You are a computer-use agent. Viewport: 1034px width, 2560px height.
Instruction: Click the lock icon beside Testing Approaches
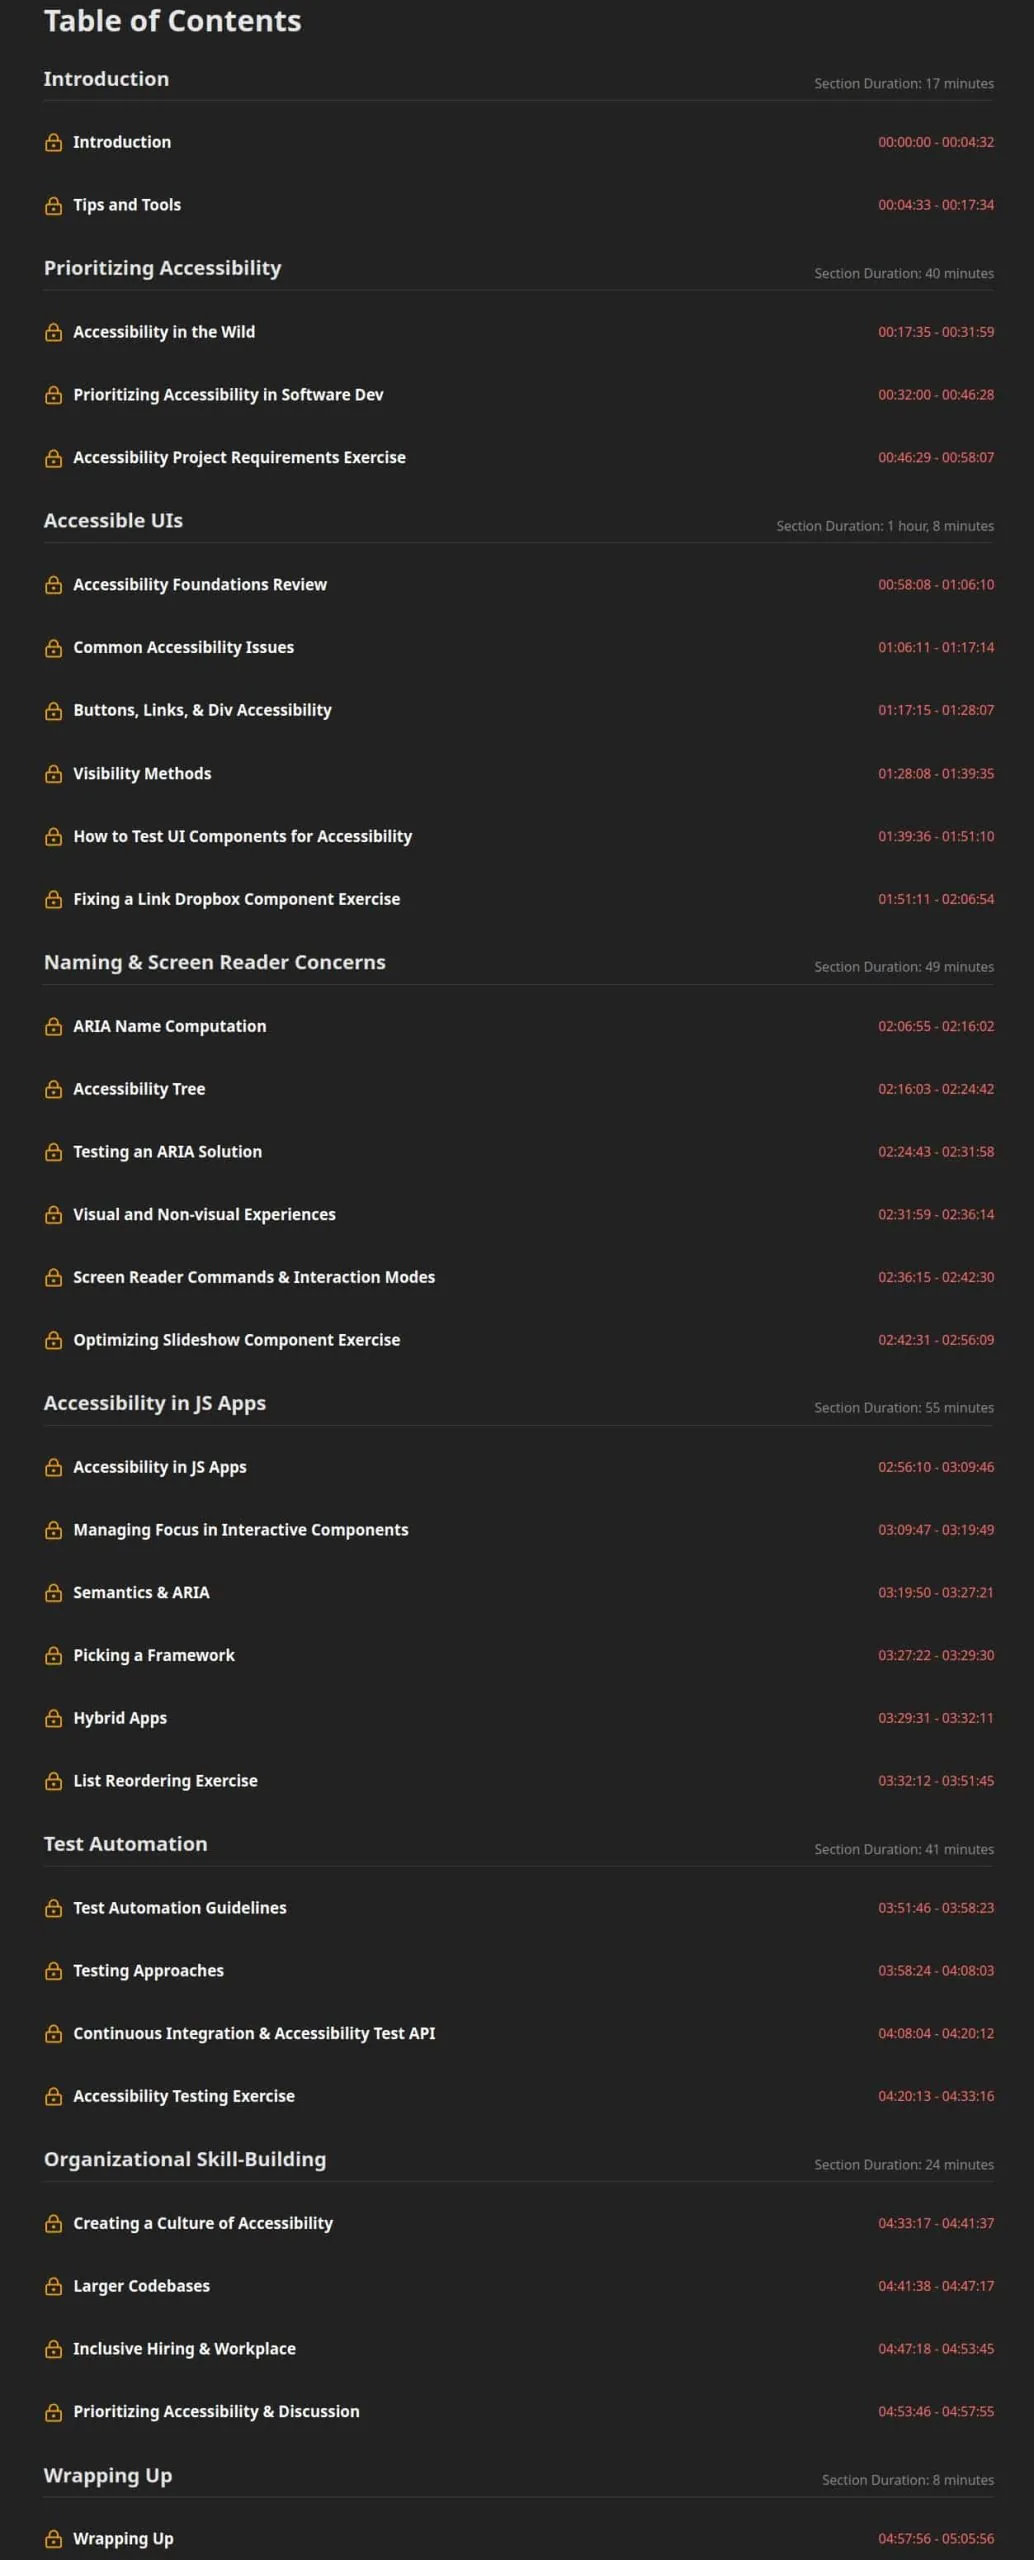point(53,1971)
